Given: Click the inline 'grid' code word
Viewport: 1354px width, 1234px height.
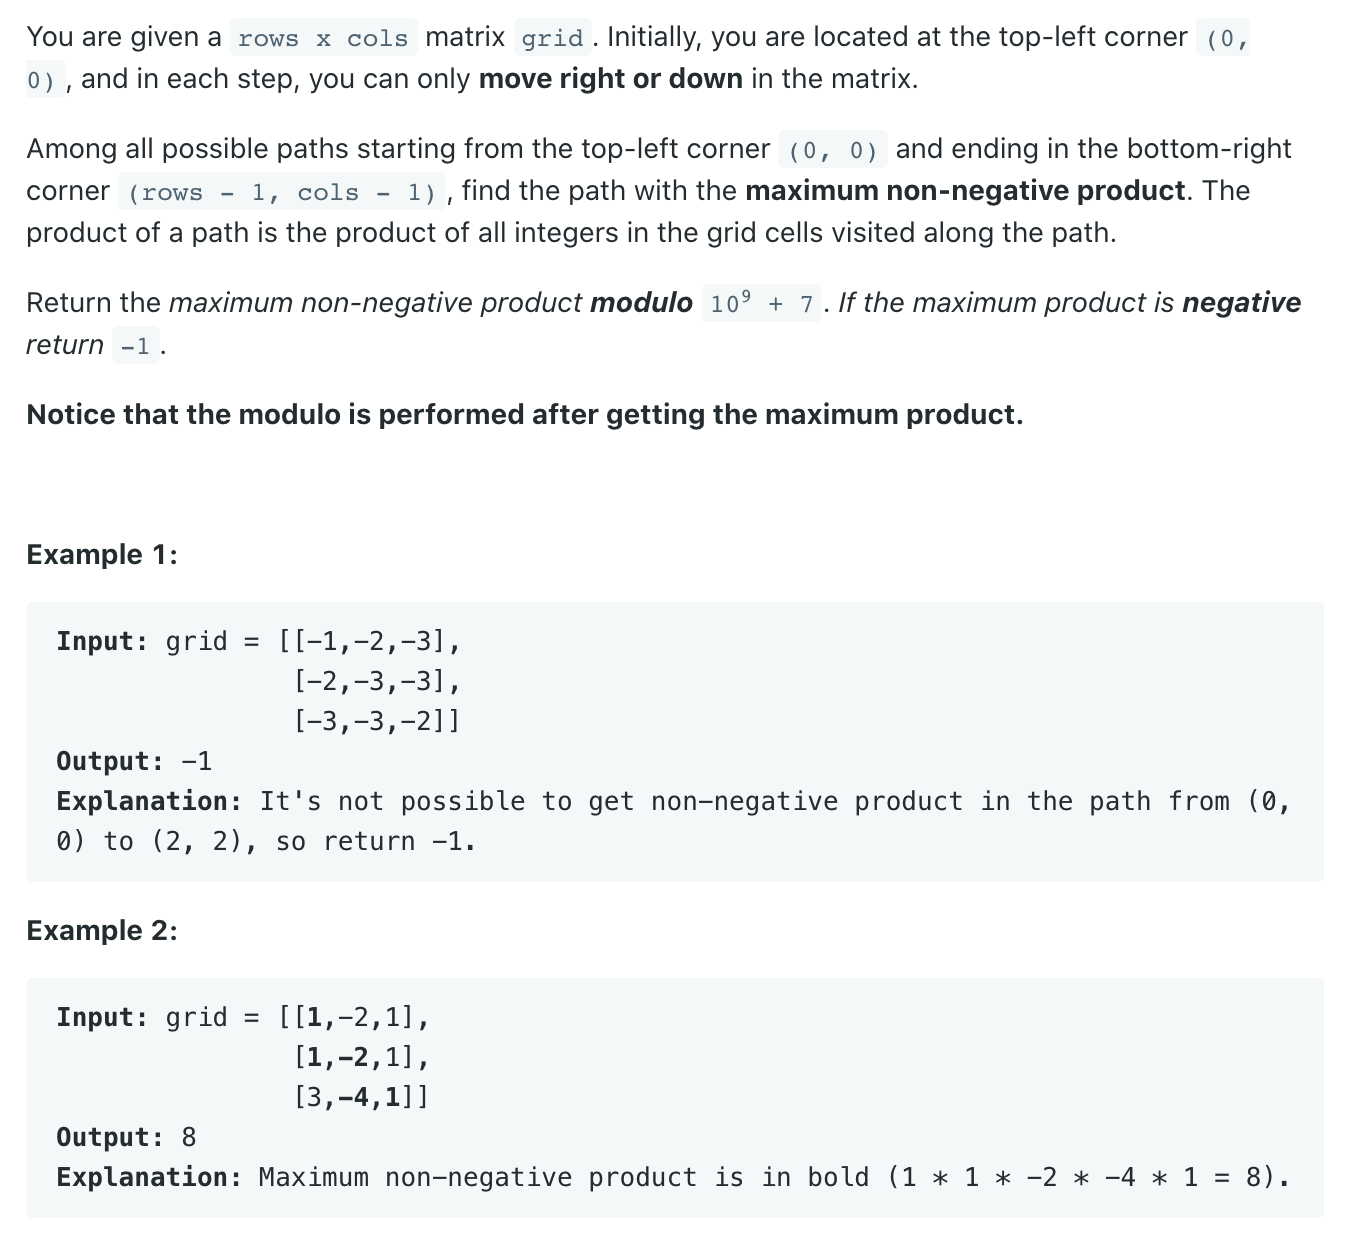Looking at the screenshot, I should (552, 38).
